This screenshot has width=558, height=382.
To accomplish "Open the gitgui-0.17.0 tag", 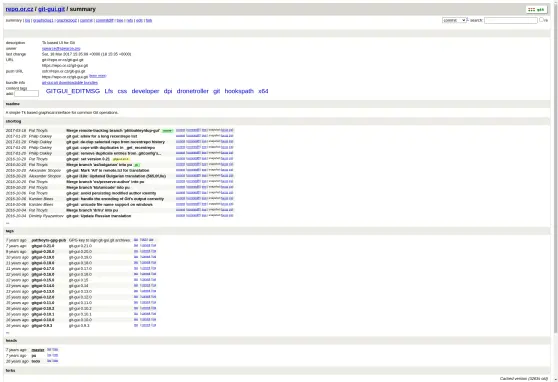I will tap(43, 269).
